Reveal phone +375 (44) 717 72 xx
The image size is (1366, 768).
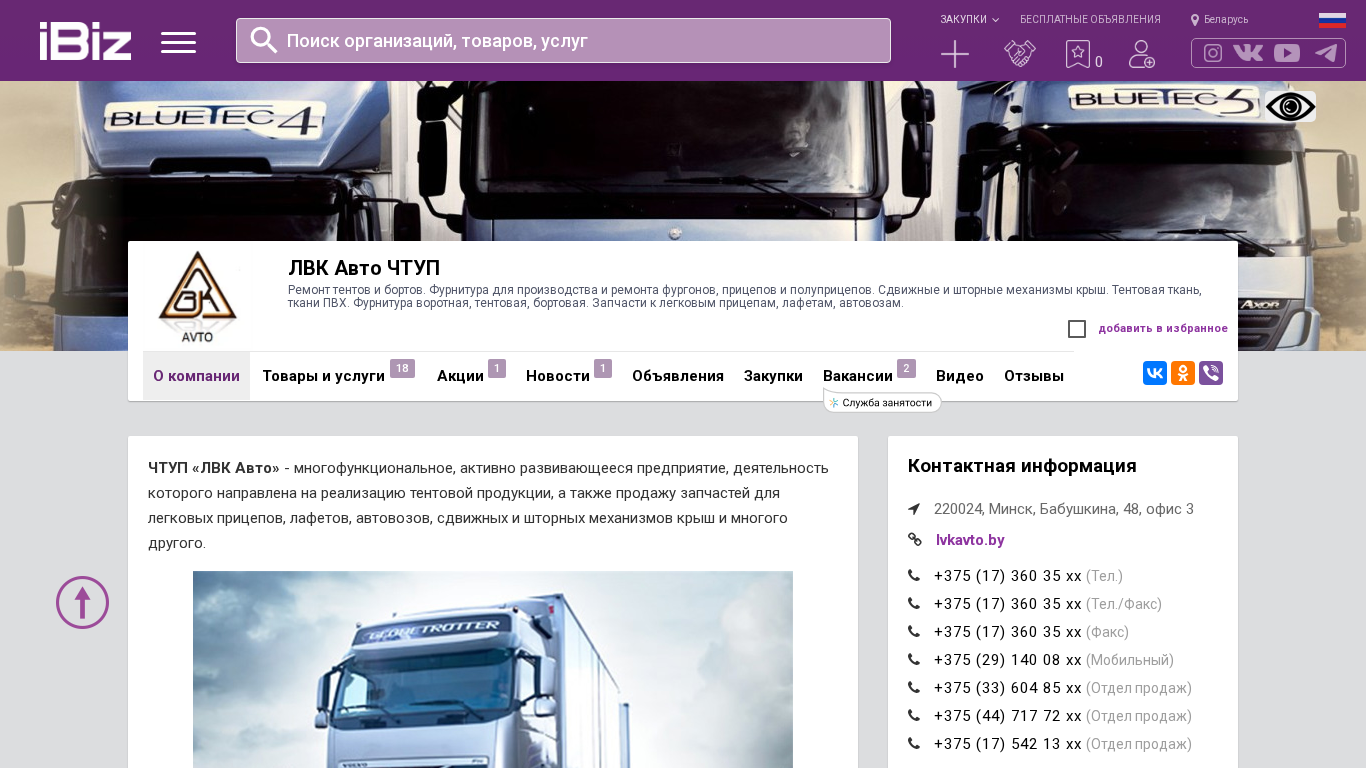1008,716
